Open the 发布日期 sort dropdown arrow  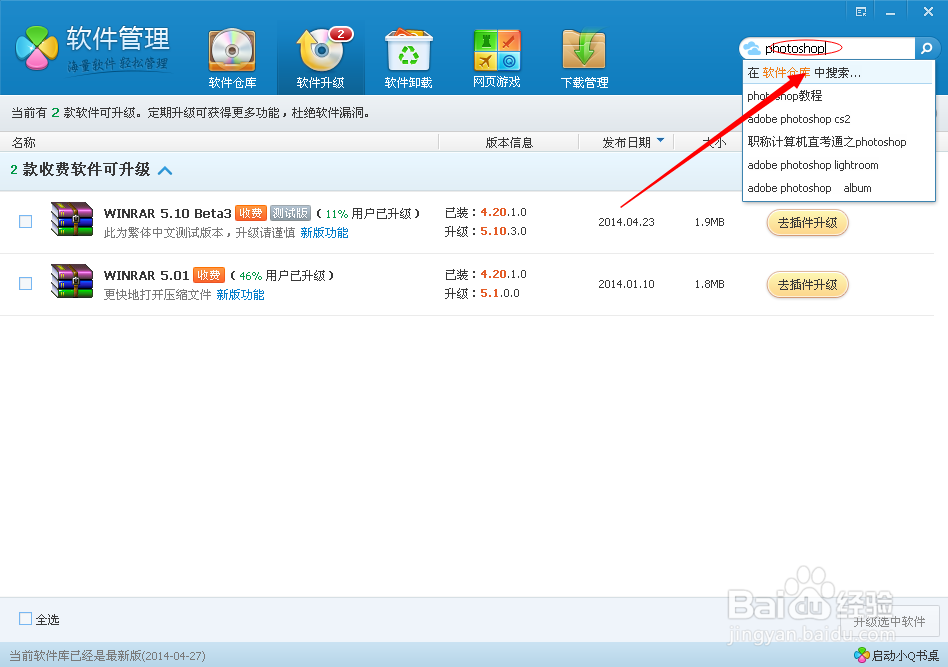pyautogui.click(x=662, y=141)
